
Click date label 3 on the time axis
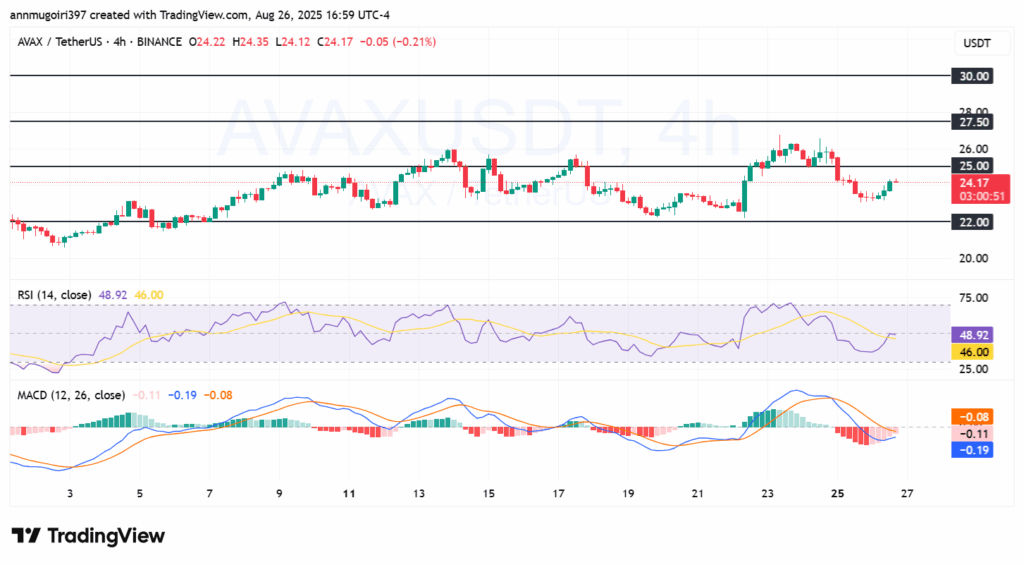point(70,494)
